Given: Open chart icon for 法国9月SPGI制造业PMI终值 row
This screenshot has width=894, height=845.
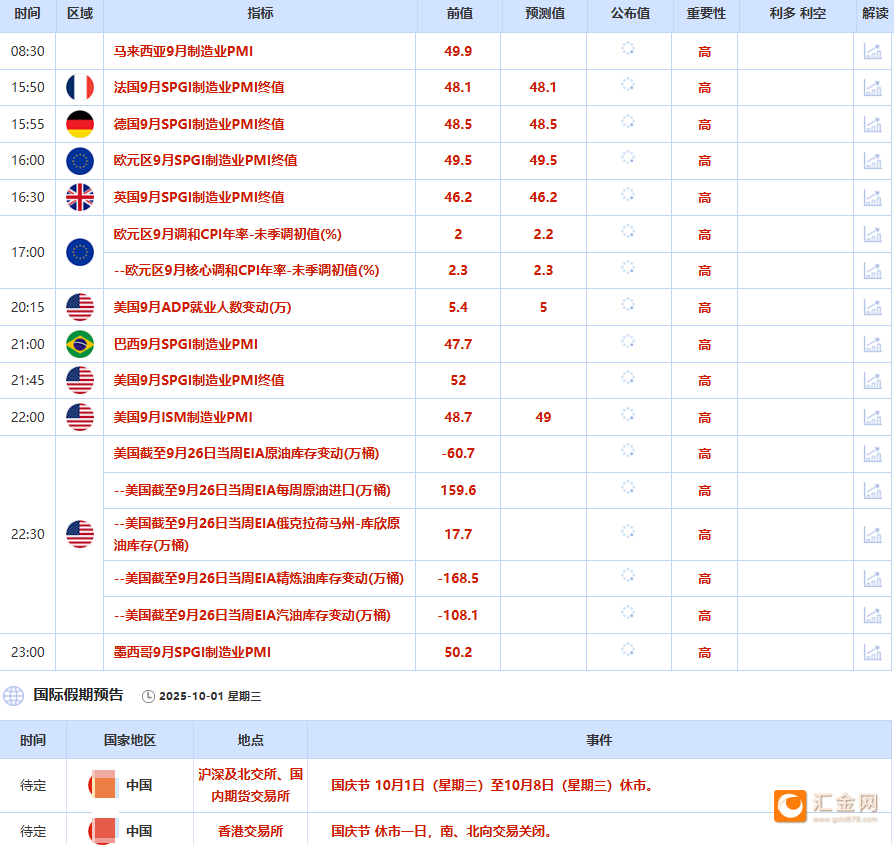Looking at the screenshot, I should [x=872, y=88].
